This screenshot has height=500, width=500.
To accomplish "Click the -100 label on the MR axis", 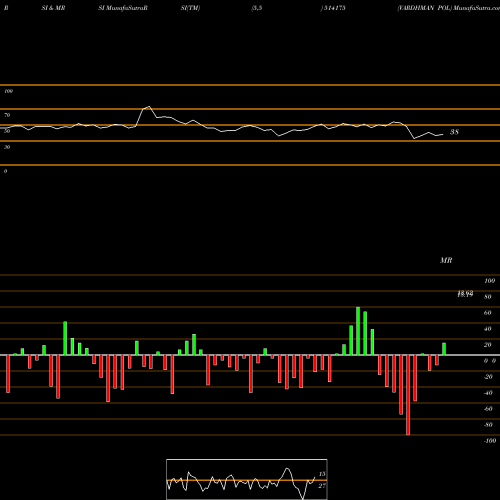I will point(490,441).
